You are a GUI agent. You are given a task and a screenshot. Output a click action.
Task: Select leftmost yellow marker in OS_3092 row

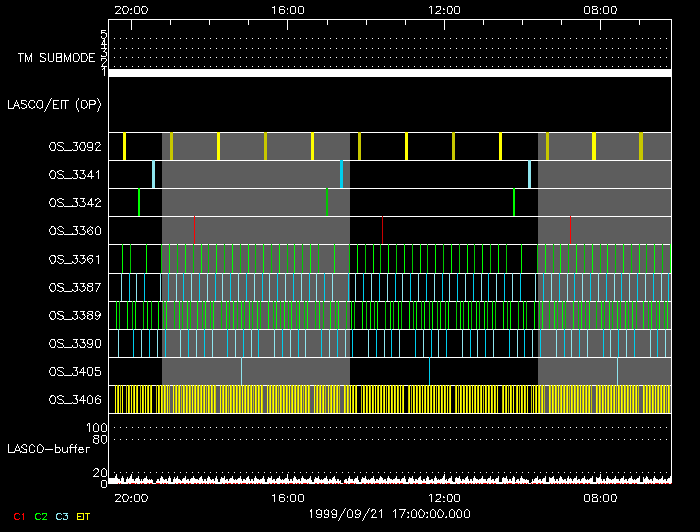(x=124, y=146)
